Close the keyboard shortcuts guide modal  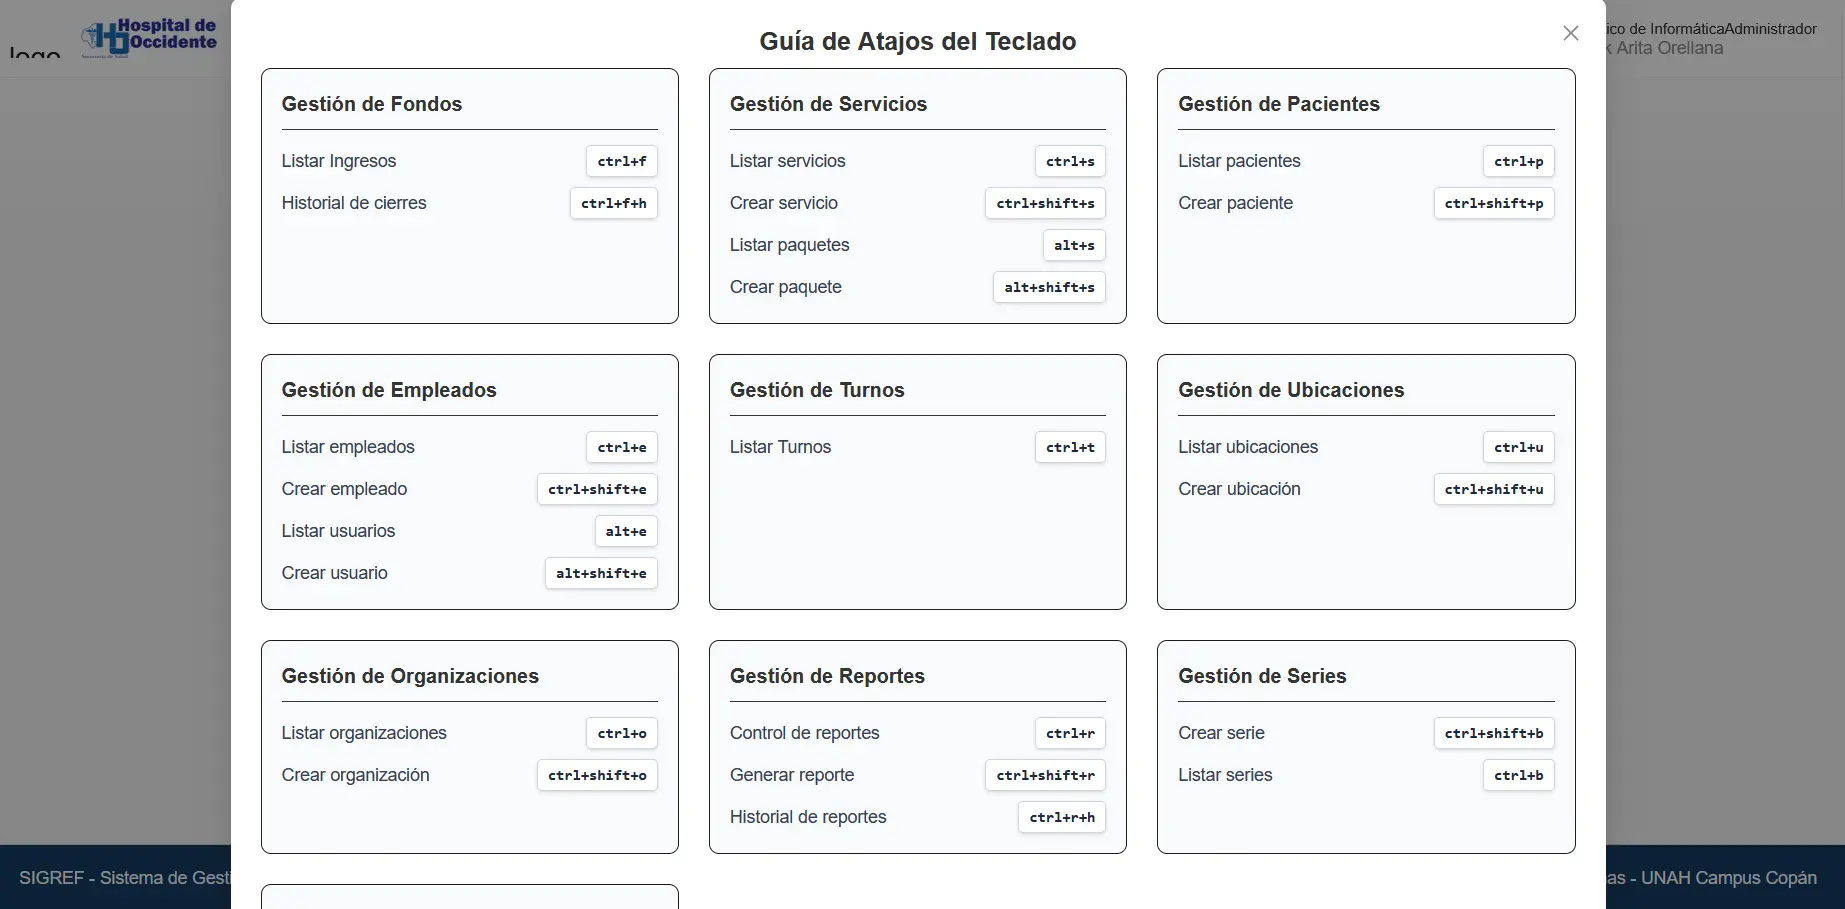click(x=1570, y=33)
